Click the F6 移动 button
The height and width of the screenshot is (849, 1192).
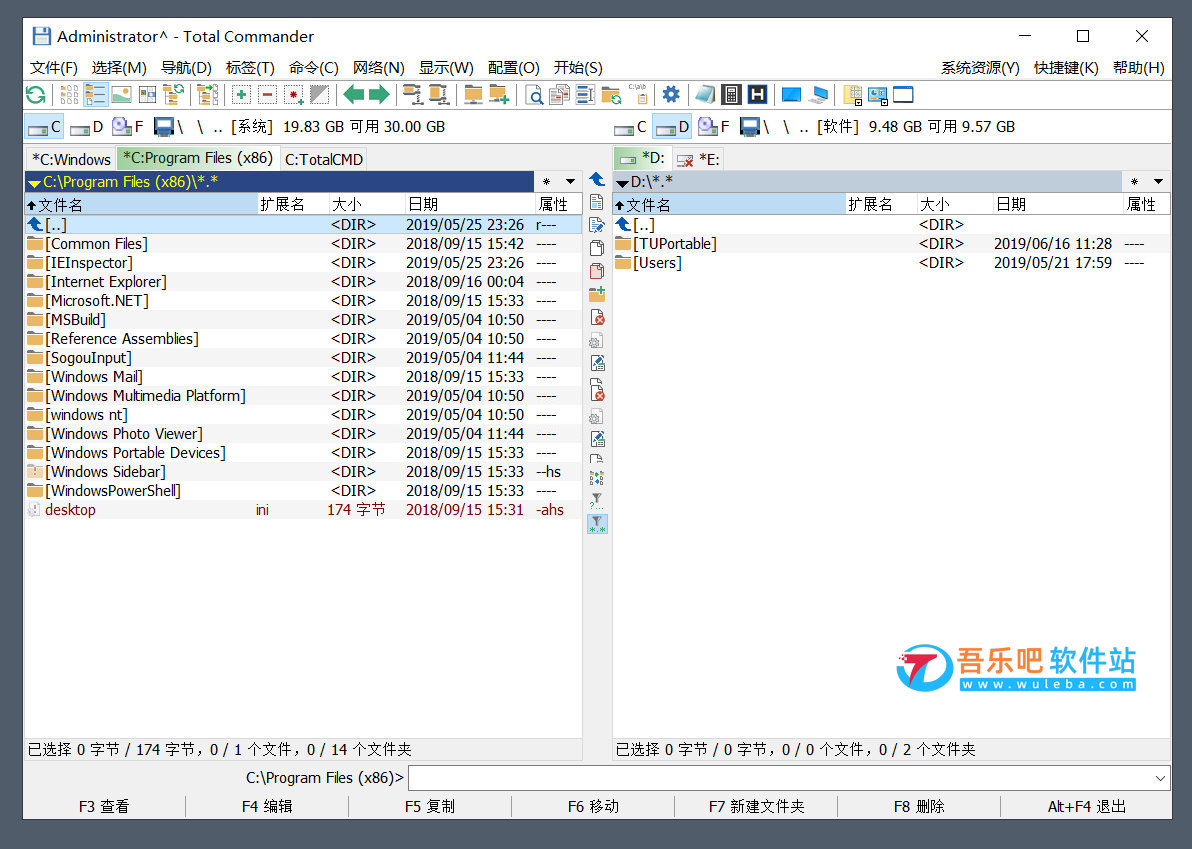[593, 806]
